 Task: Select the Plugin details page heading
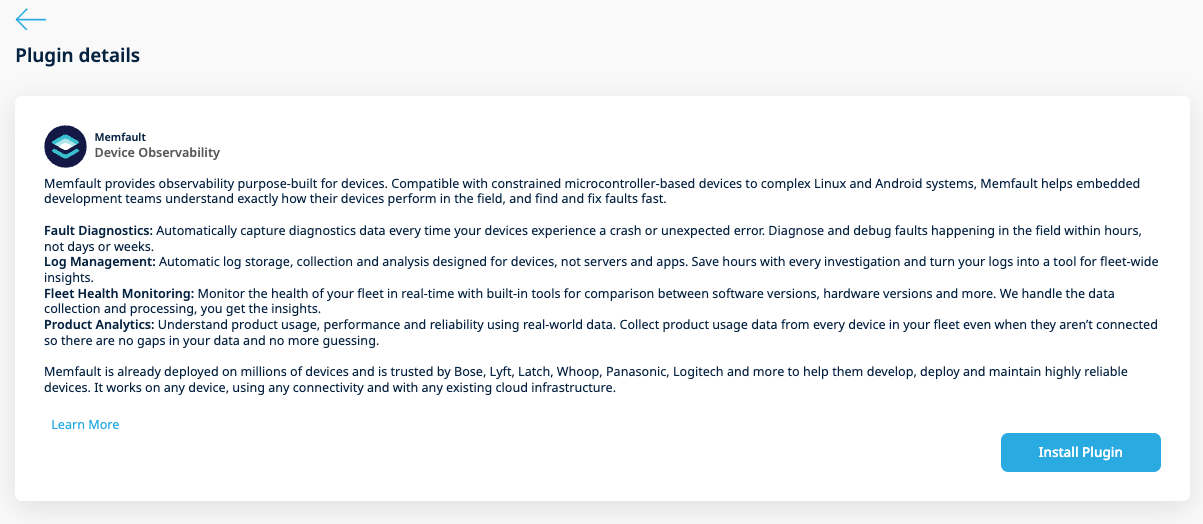[78, 56]
